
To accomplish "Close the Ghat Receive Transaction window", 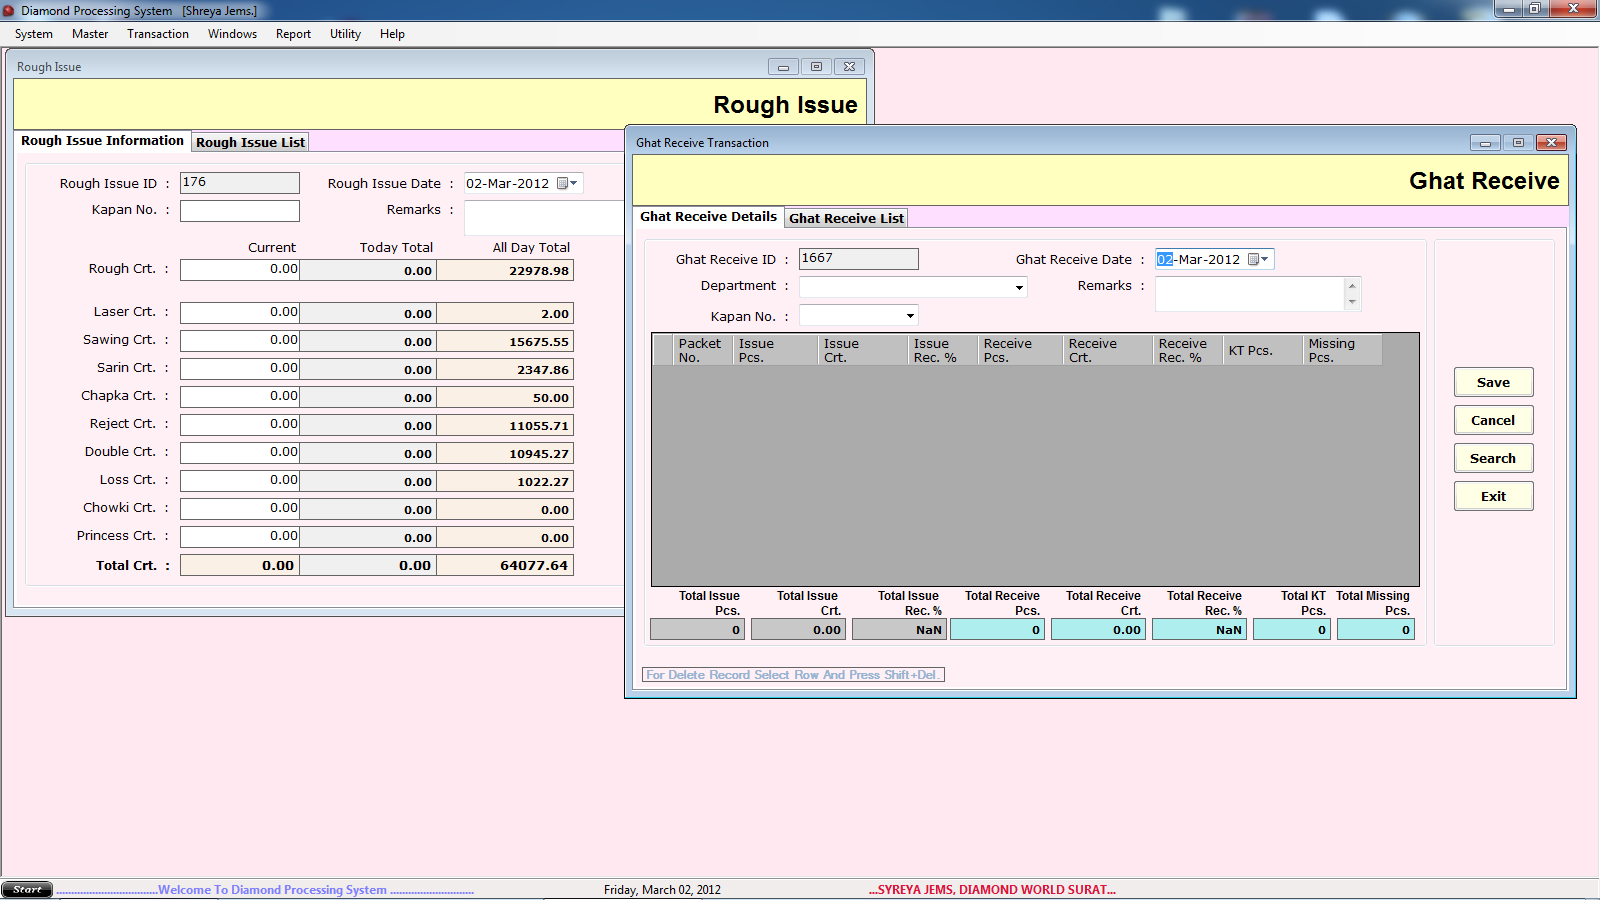I will (1551, 143).
